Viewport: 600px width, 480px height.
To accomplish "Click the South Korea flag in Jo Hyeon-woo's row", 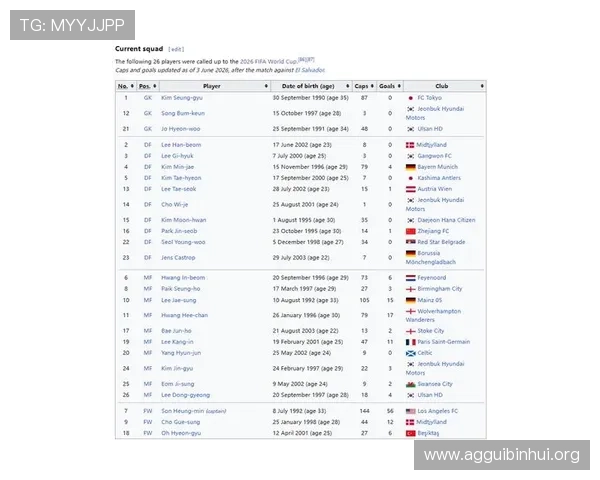I will (x=411, y=129).
